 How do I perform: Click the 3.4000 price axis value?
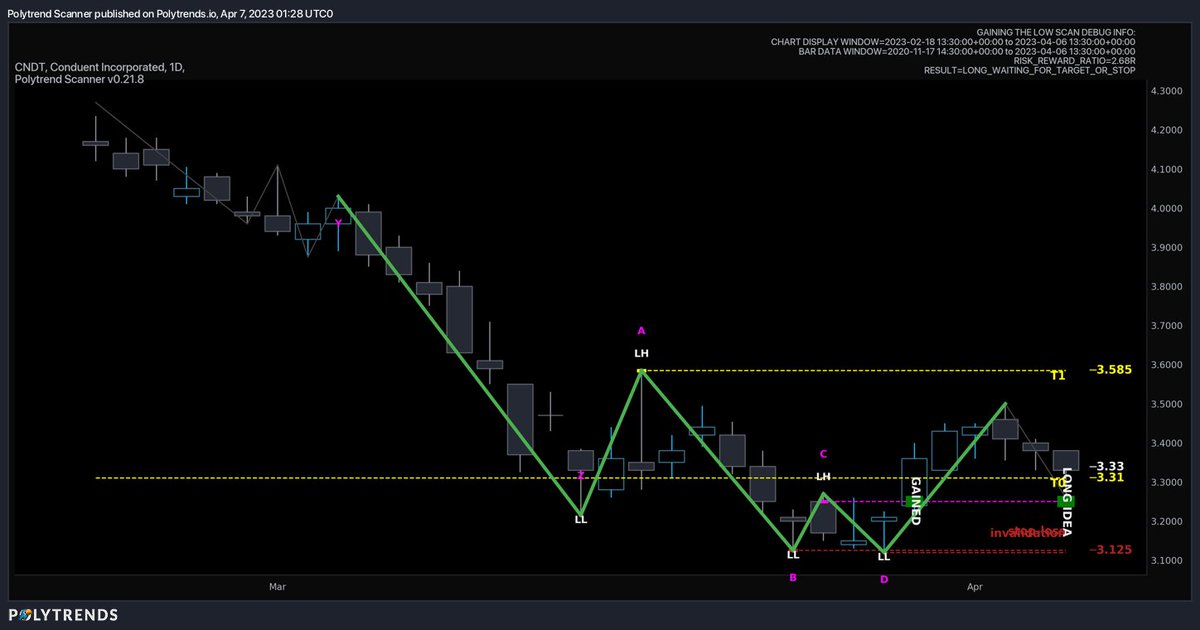coord(1169,443)
